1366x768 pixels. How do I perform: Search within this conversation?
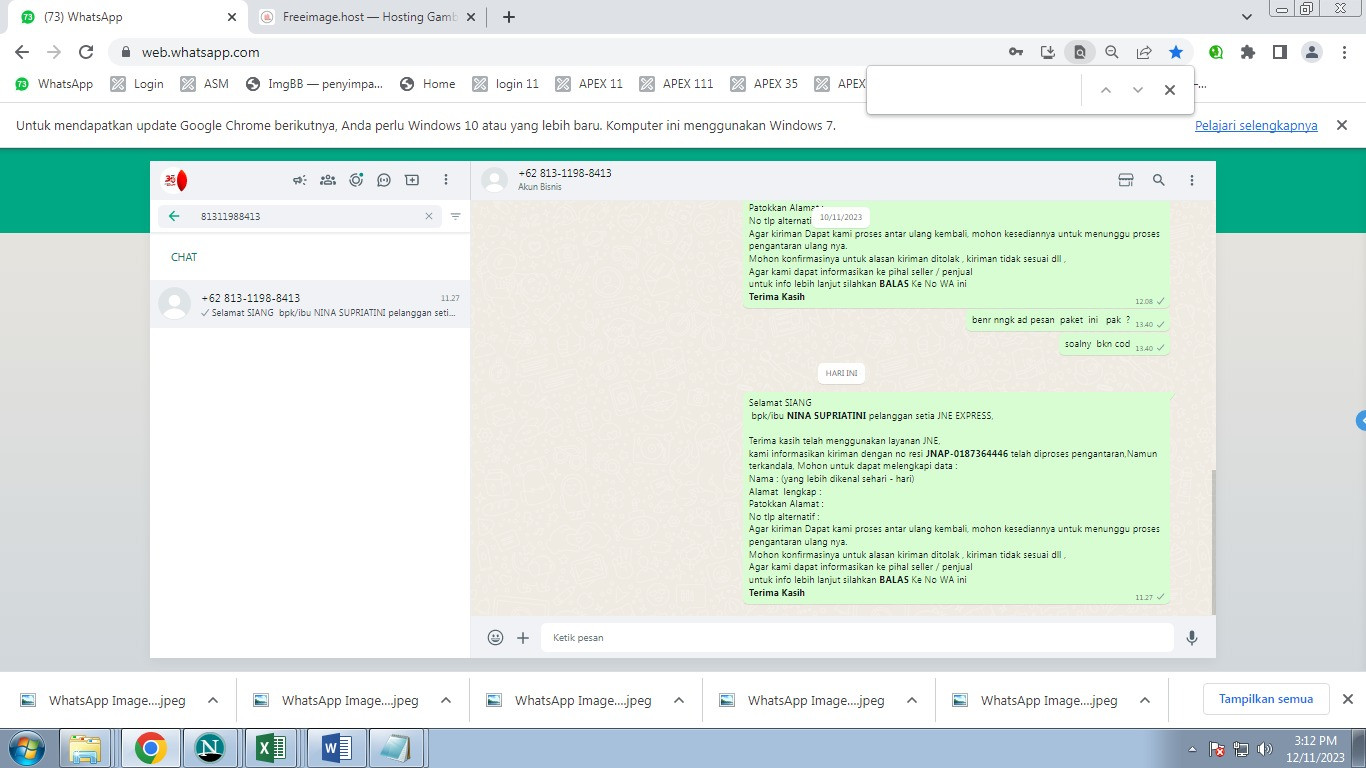pos(1159,180)
